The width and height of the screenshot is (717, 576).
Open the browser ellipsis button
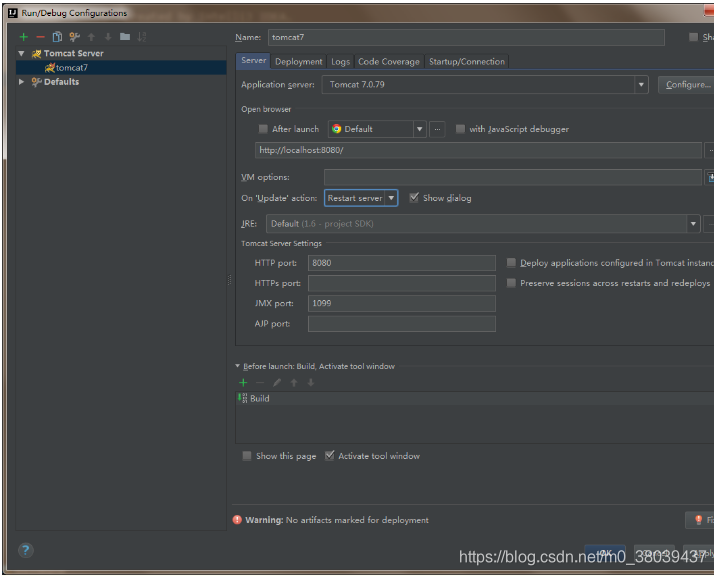[x=437, y=129]
